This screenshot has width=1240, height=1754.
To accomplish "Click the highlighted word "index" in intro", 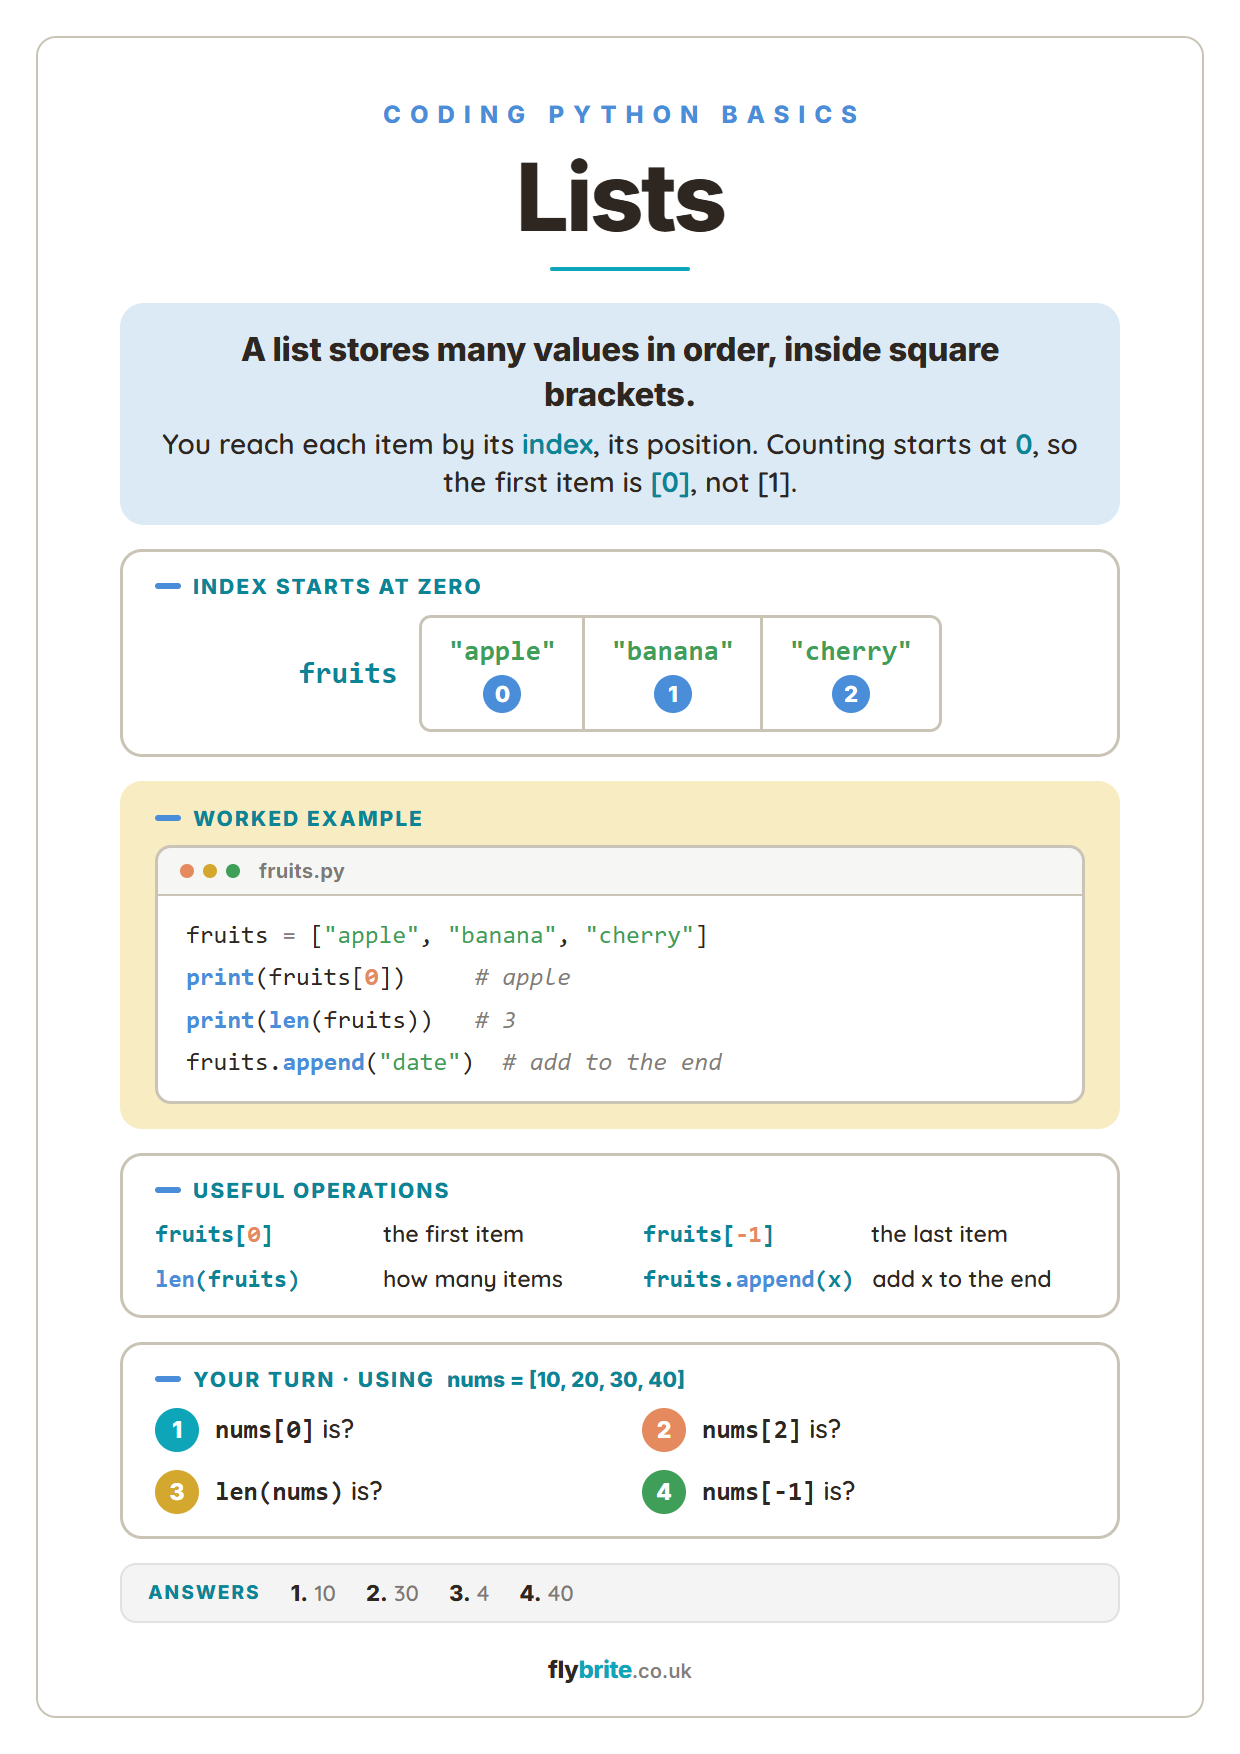I will pyautogui.click(x=557, y=445).
